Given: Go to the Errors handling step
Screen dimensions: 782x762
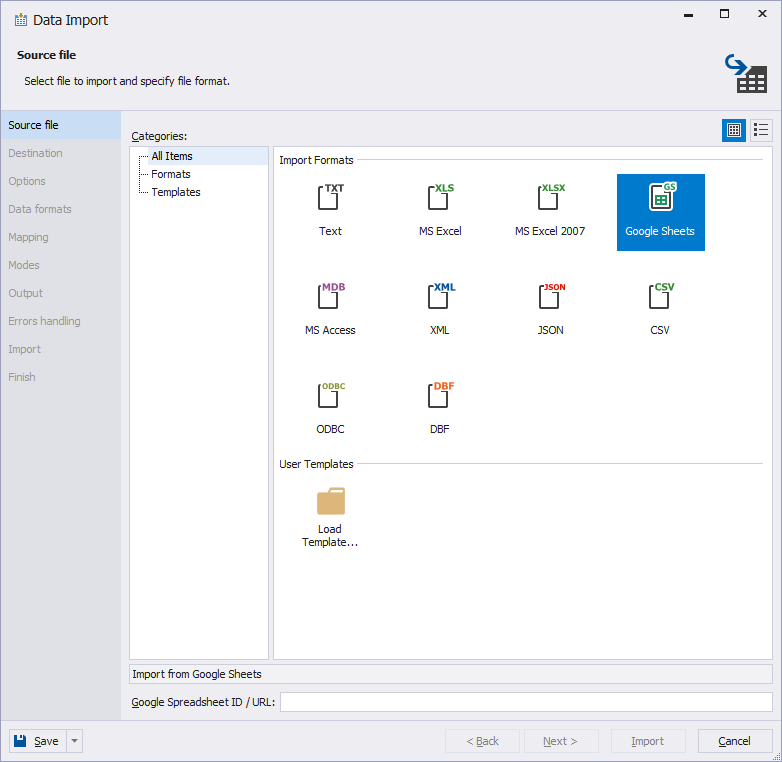Looking at the screenshot, I should [60, 321].
